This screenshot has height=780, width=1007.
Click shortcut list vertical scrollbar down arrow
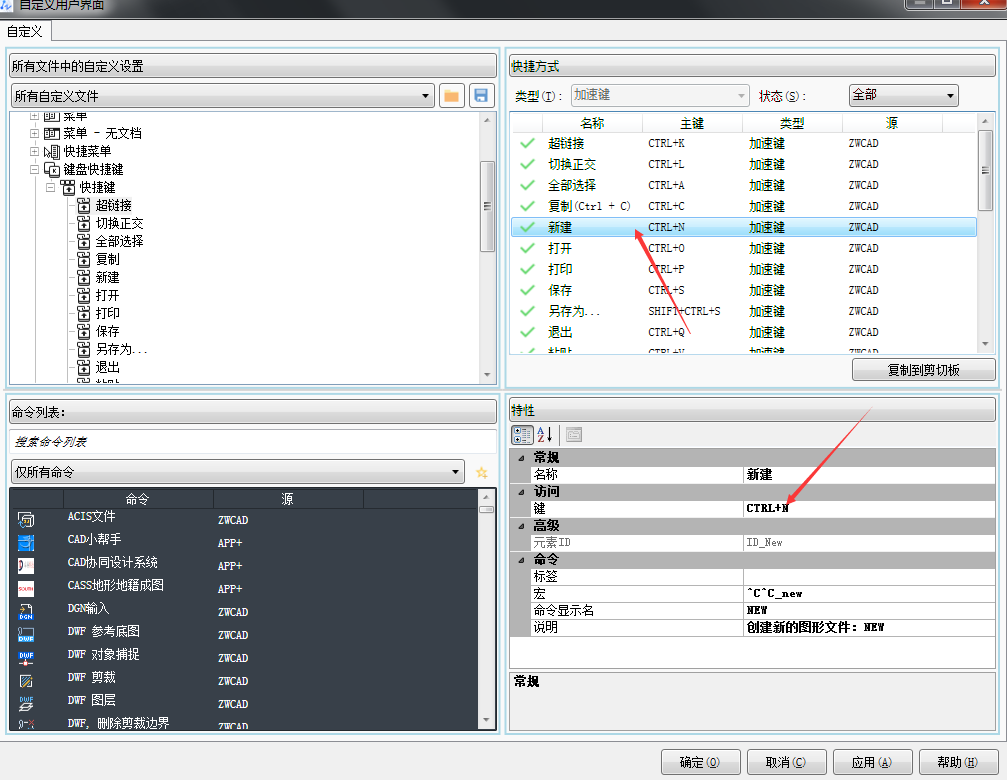point(985,344)
